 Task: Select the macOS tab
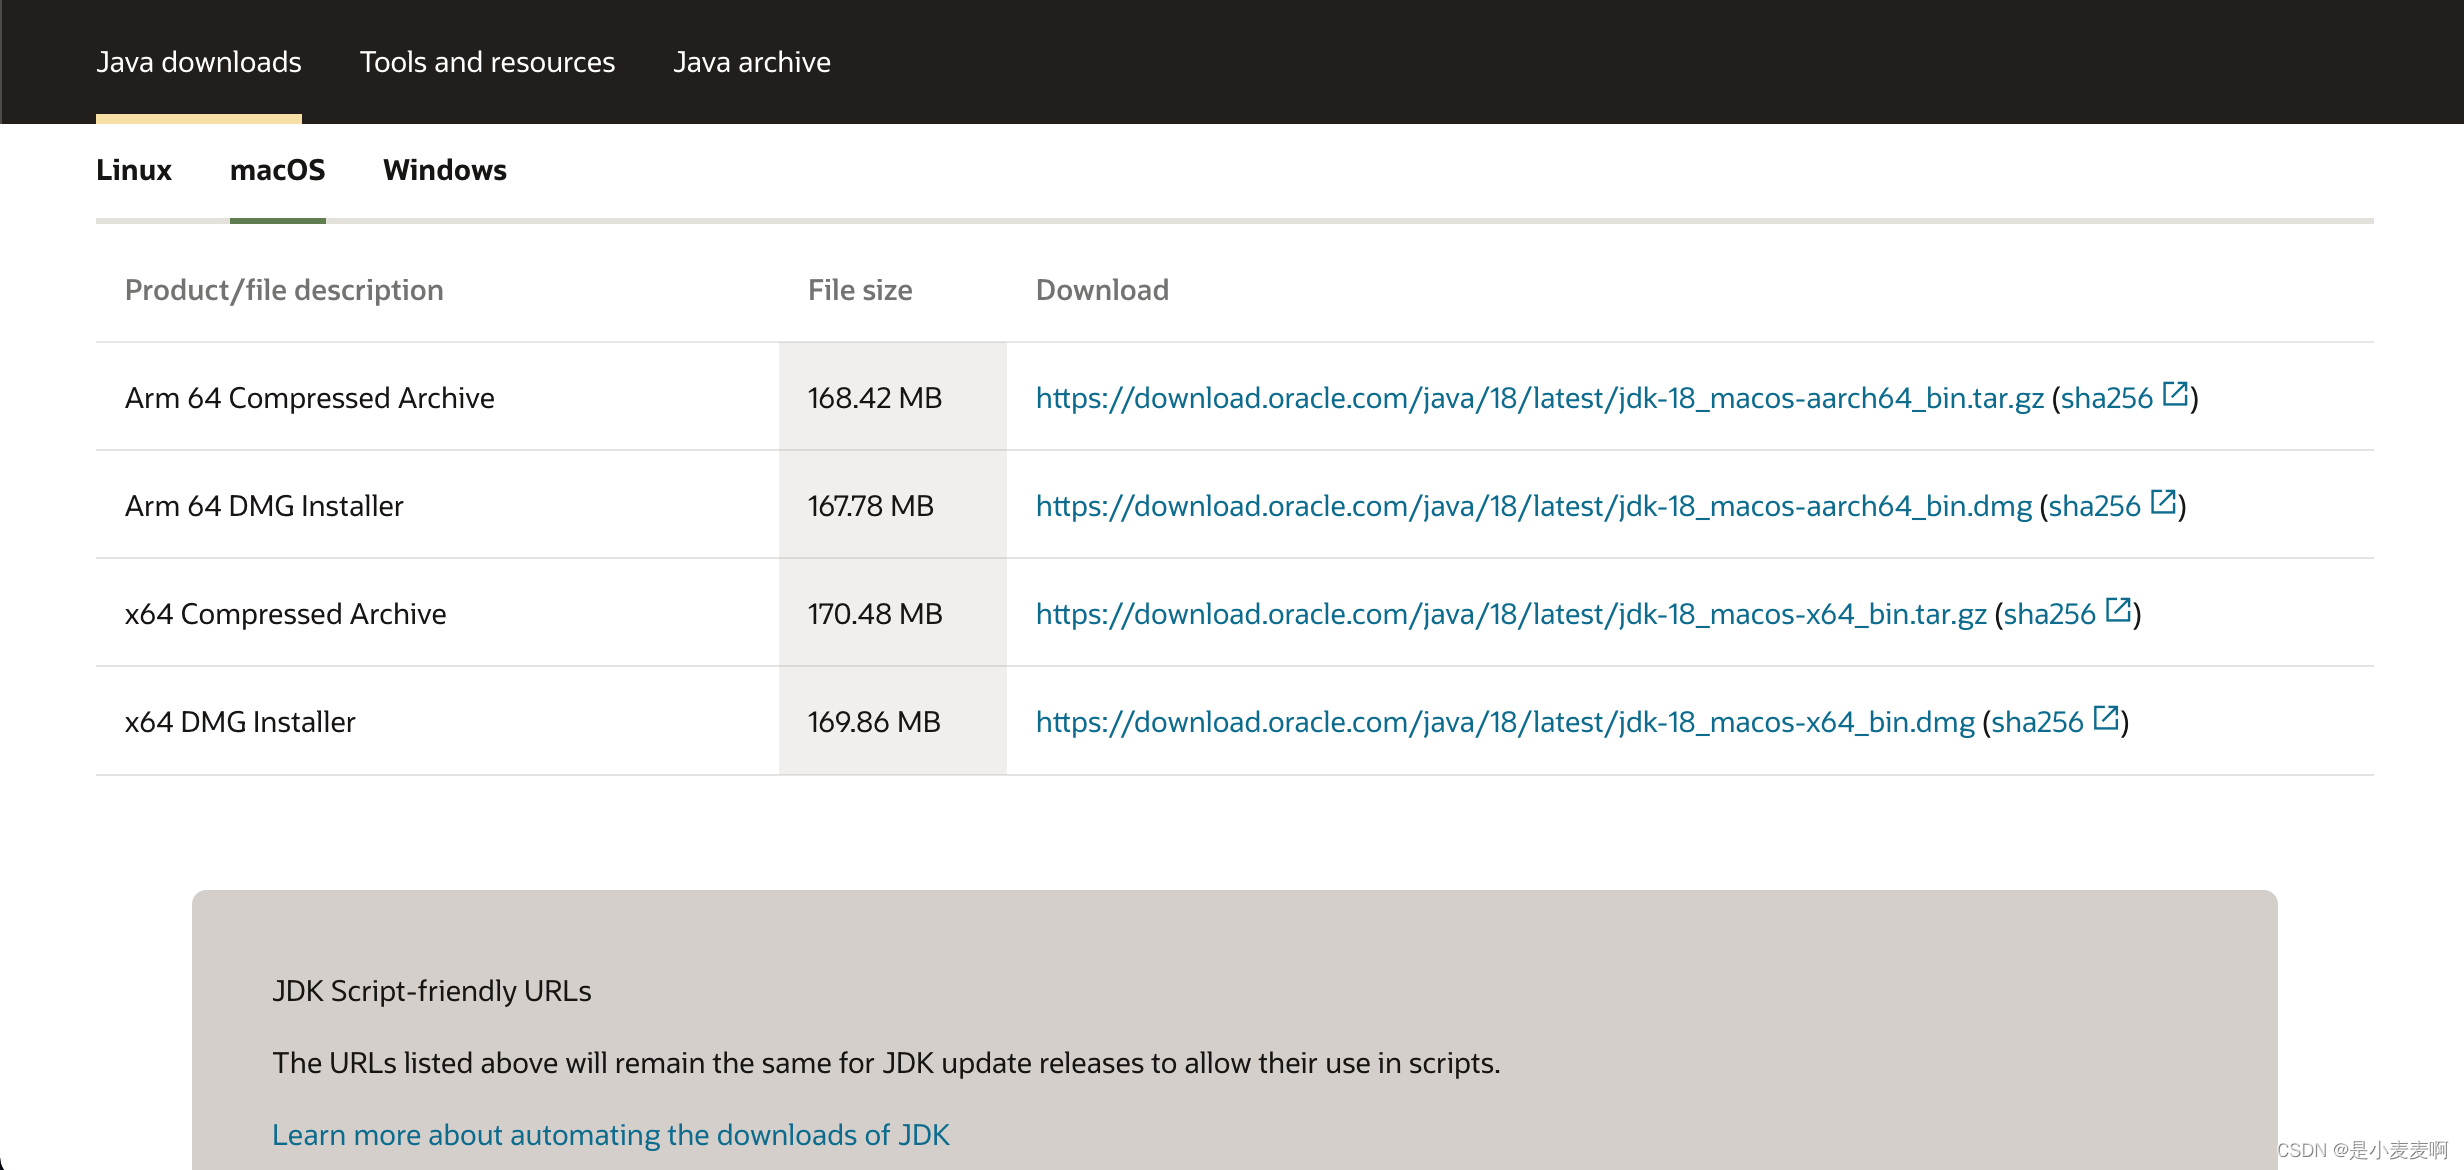coord(277,170)
